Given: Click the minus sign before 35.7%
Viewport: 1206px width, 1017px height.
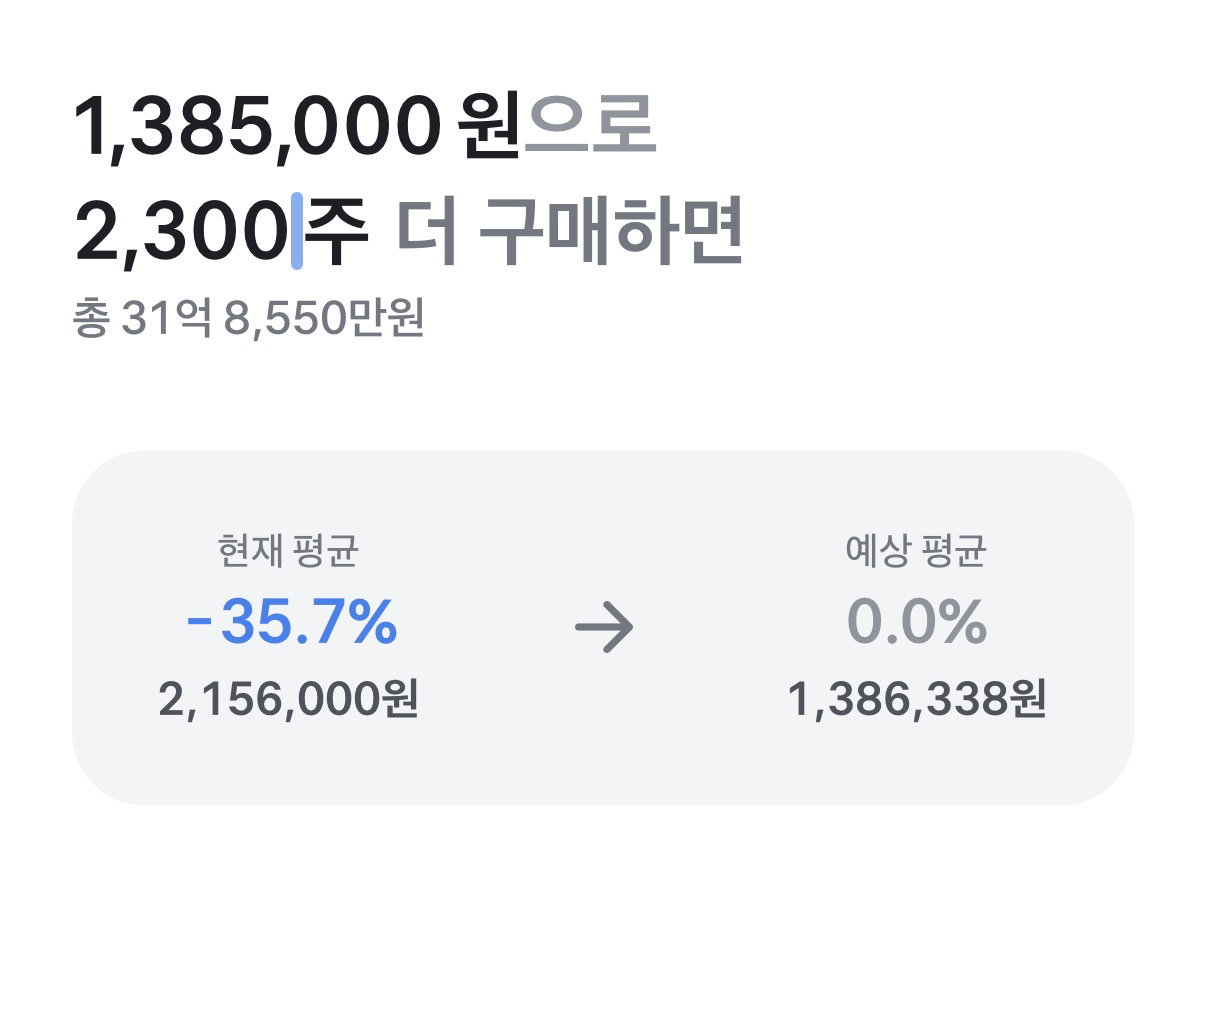Looking at the screenshot, I should pos(199,624).
